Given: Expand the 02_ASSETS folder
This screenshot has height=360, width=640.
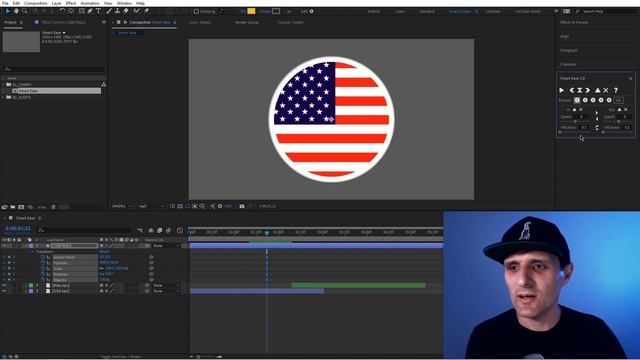Looking at the screenshot, I should [3, 98].
